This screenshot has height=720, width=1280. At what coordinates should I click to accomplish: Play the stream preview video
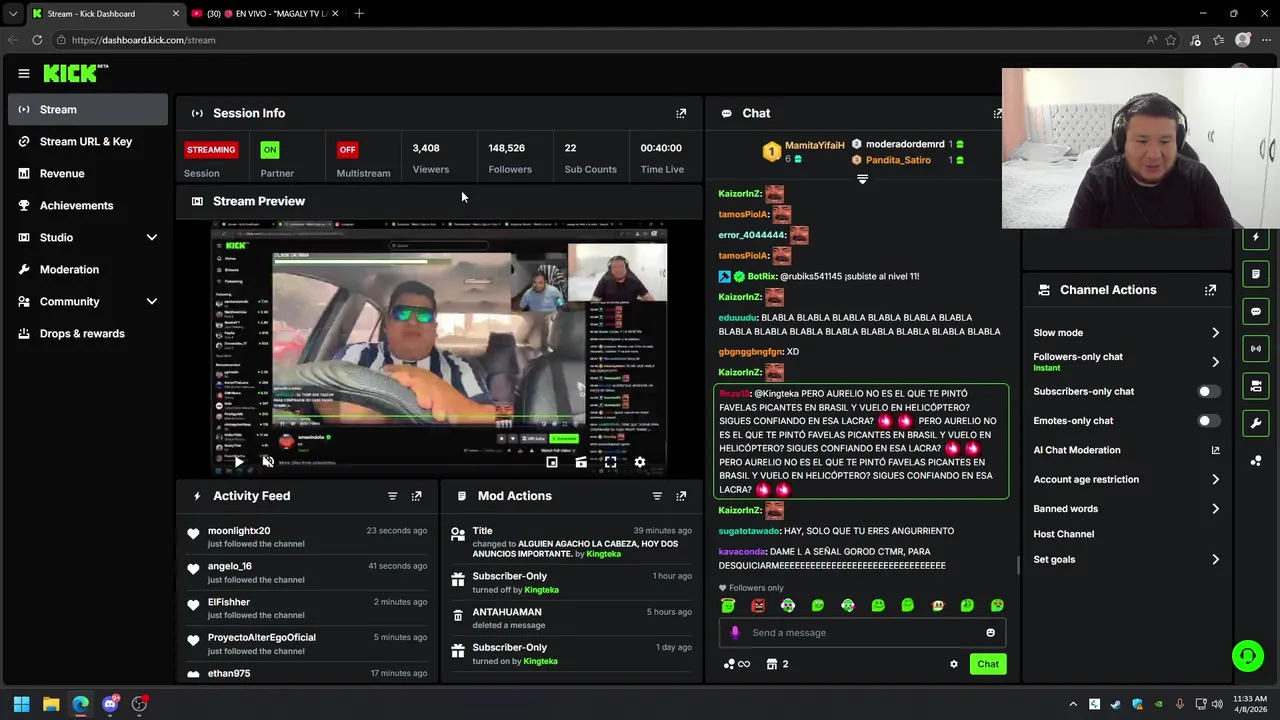(x=238, y=462)
